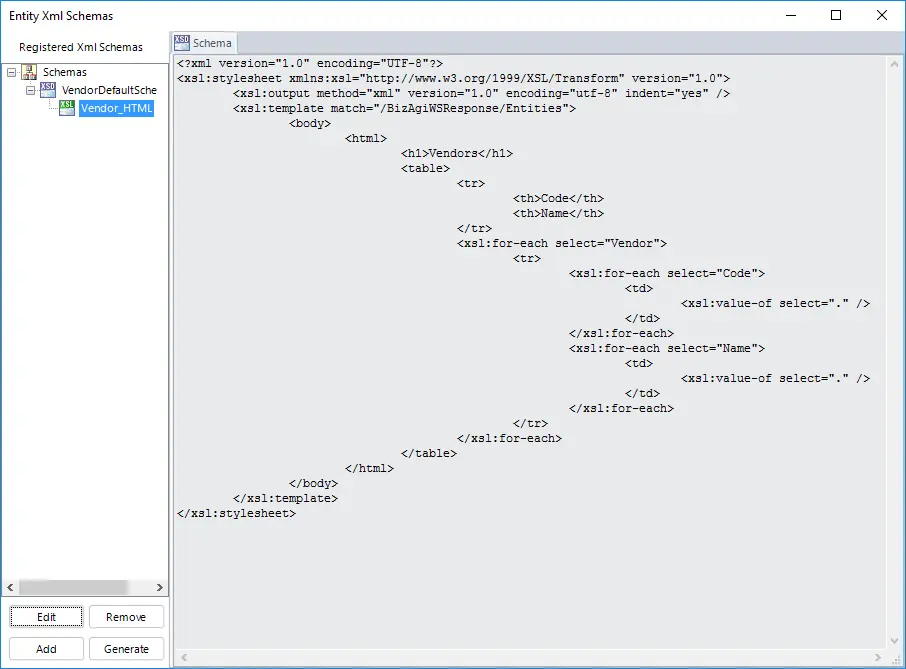
Task: Click the tree horizontal scrollbar thumb
Action: click(x=73, y=588)
